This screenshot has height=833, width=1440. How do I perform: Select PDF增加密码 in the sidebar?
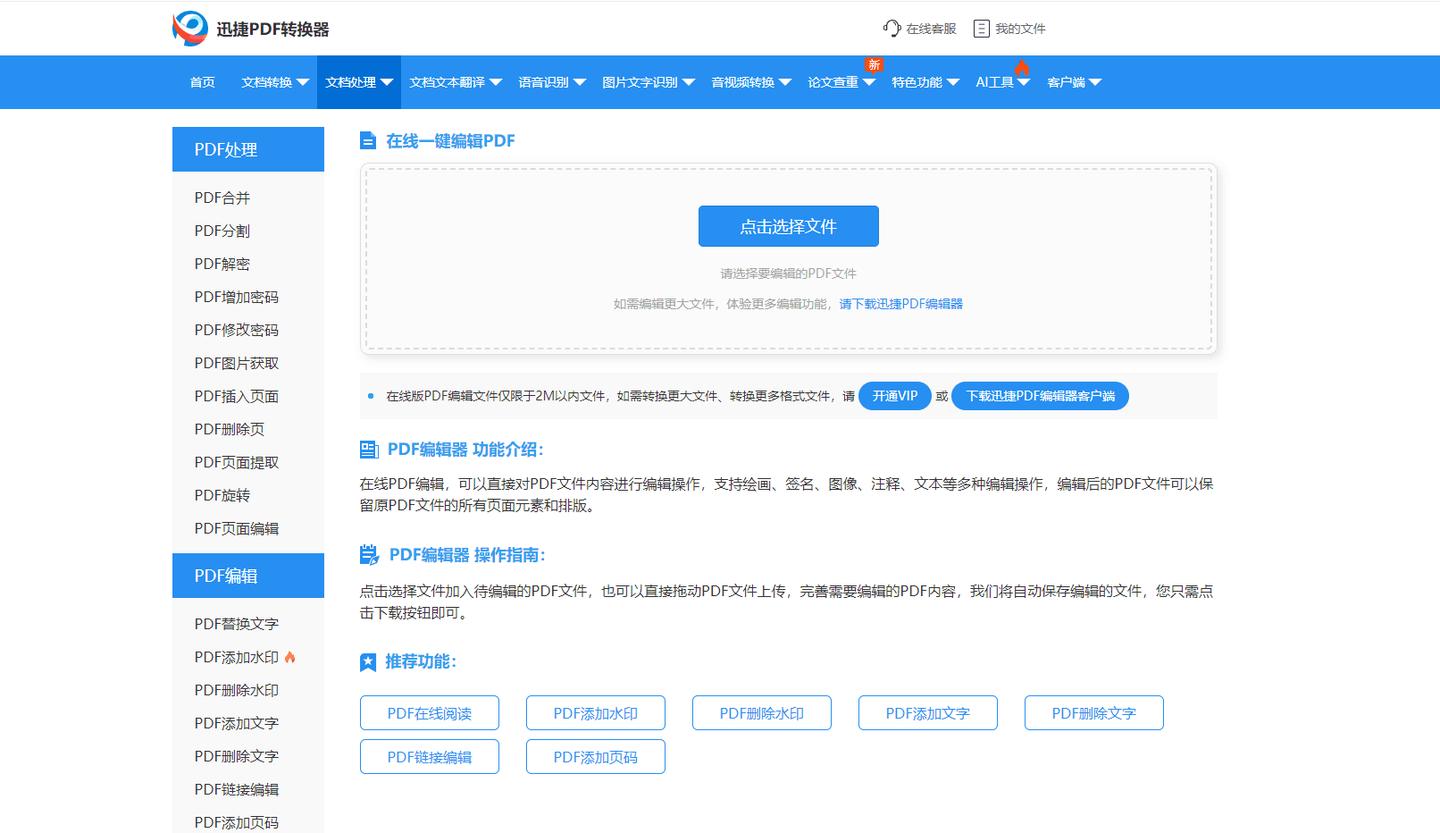click(x=236, y=297)
